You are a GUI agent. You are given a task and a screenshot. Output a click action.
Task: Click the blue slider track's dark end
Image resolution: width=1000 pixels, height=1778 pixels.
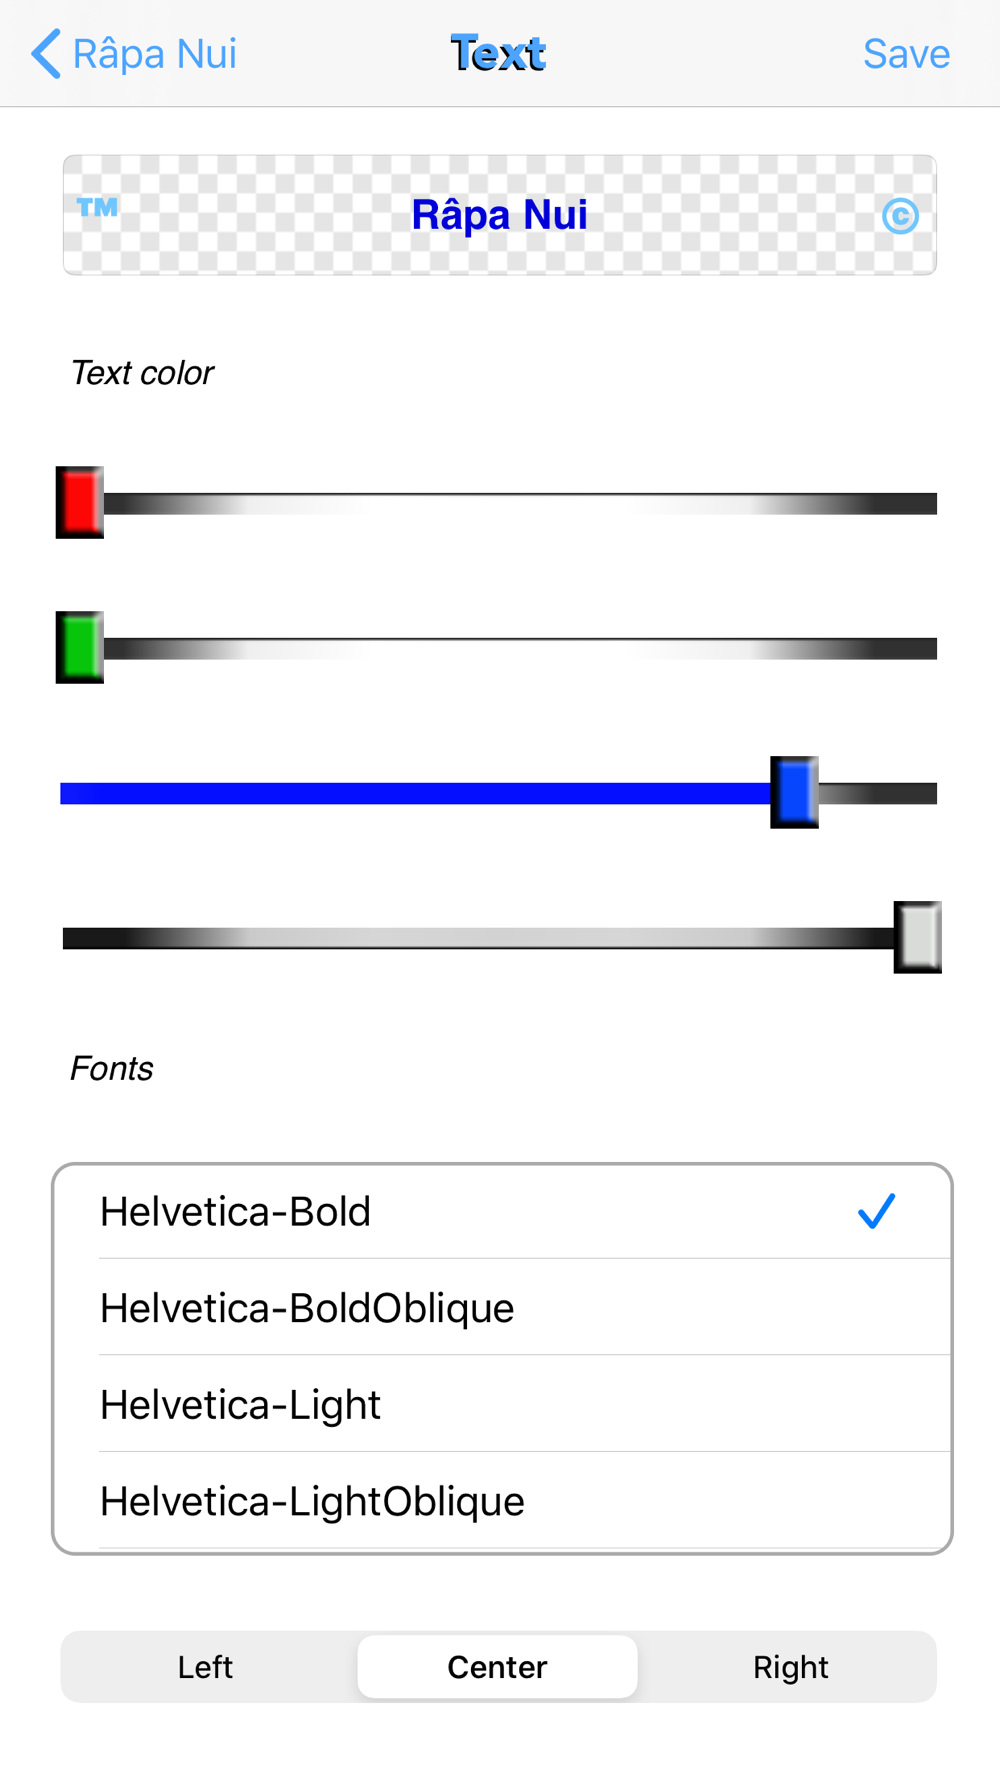coord(878,793)
